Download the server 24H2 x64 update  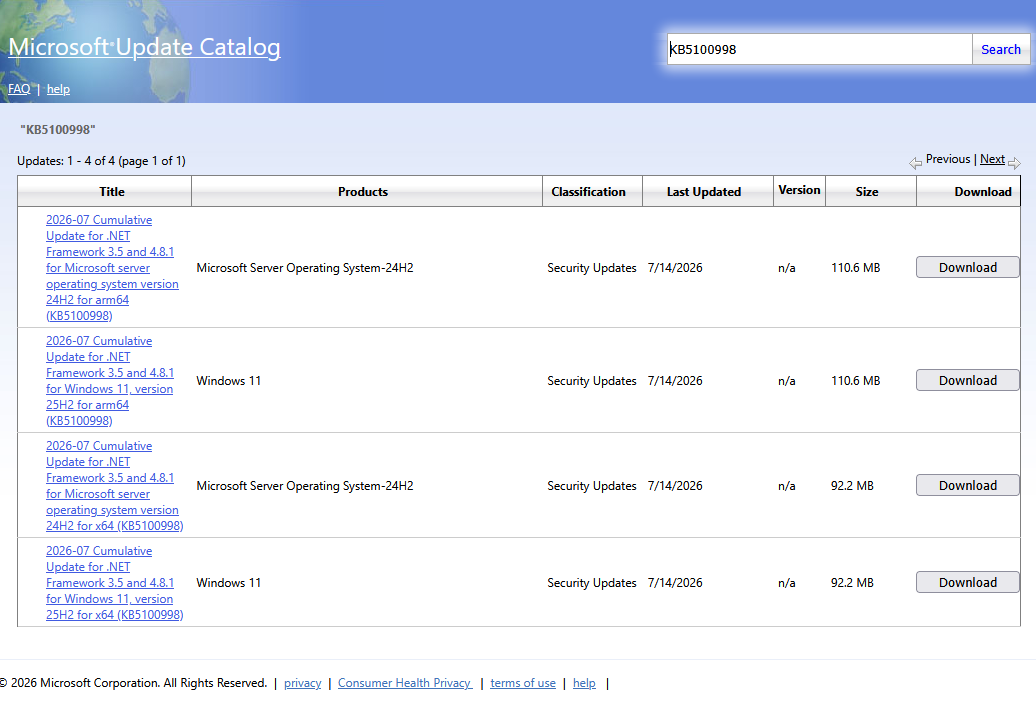coord(967,485)
